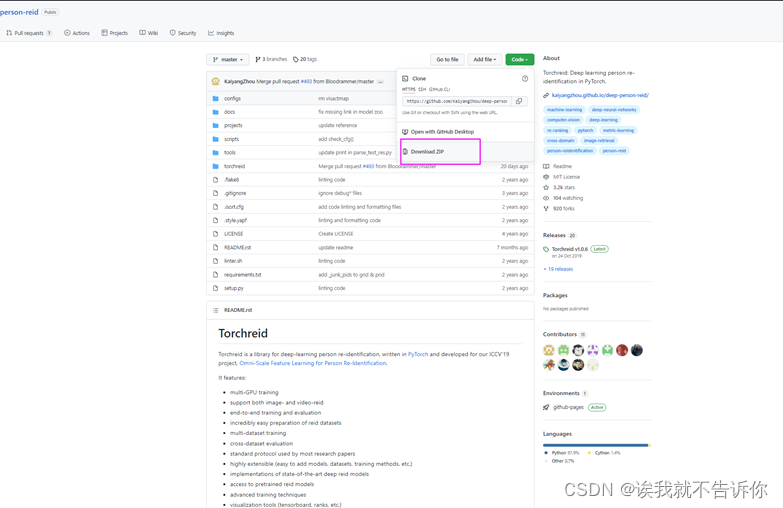Viewport: 783px width, 508px height.
Task: View the 104 watching link
Action: point(563,198)
